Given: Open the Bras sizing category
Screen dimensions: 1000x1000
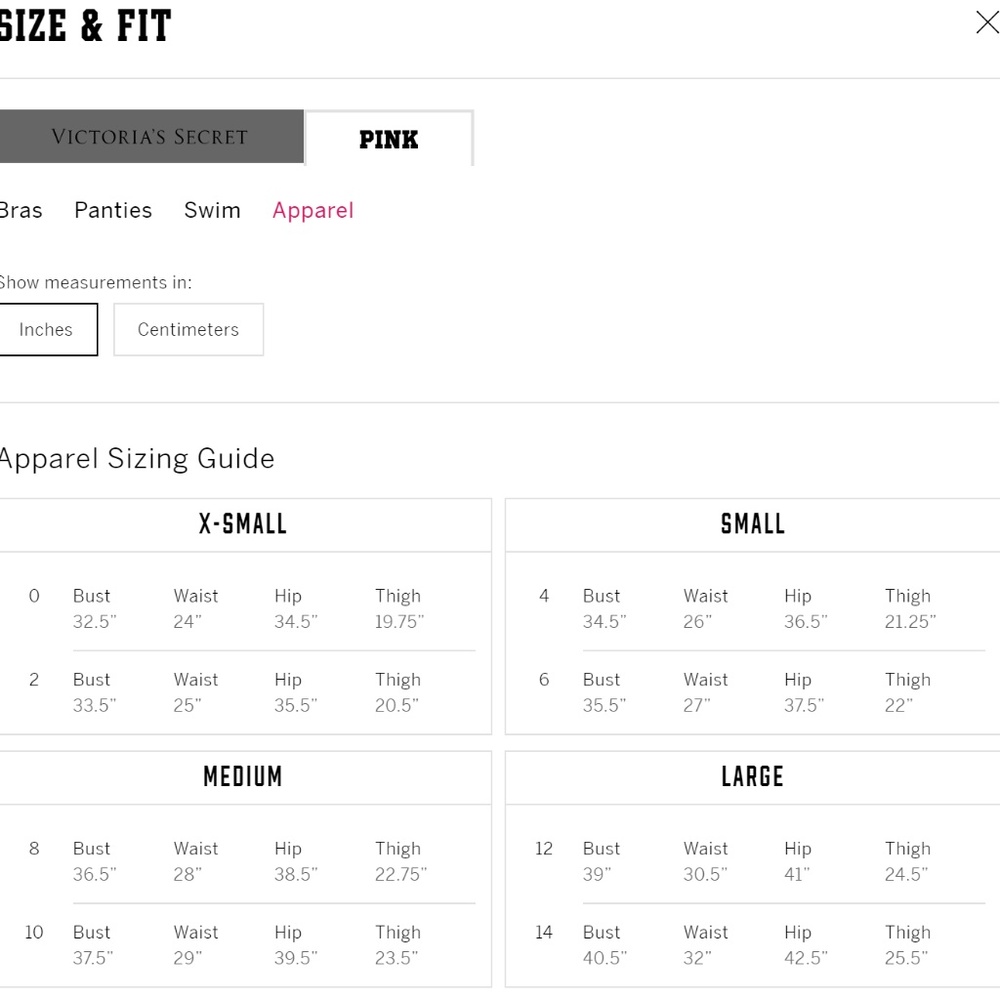Looking at the screenshot, I should [x=20, y=210].
